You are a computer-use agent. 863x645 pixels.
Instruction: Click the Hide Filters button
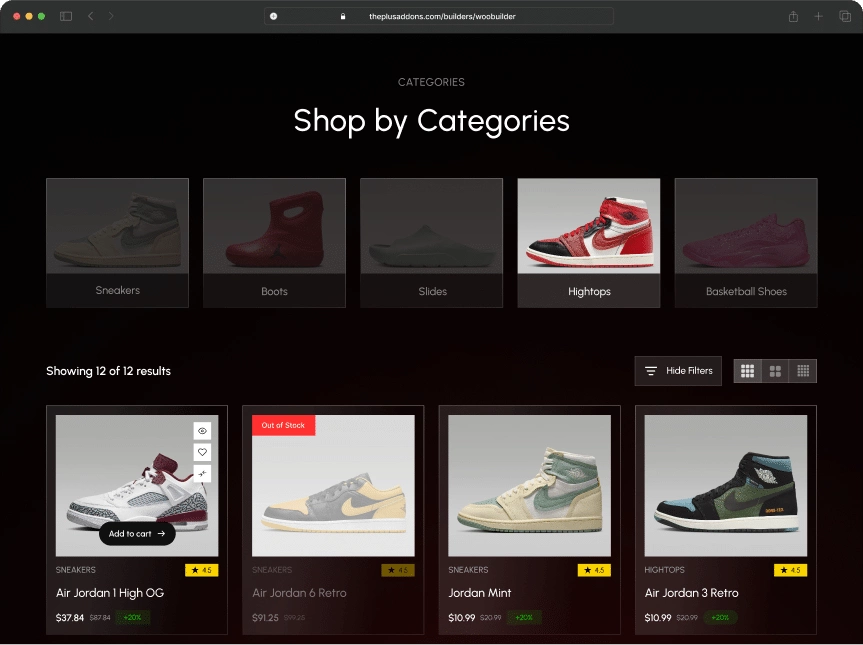[x=678, y=371]
